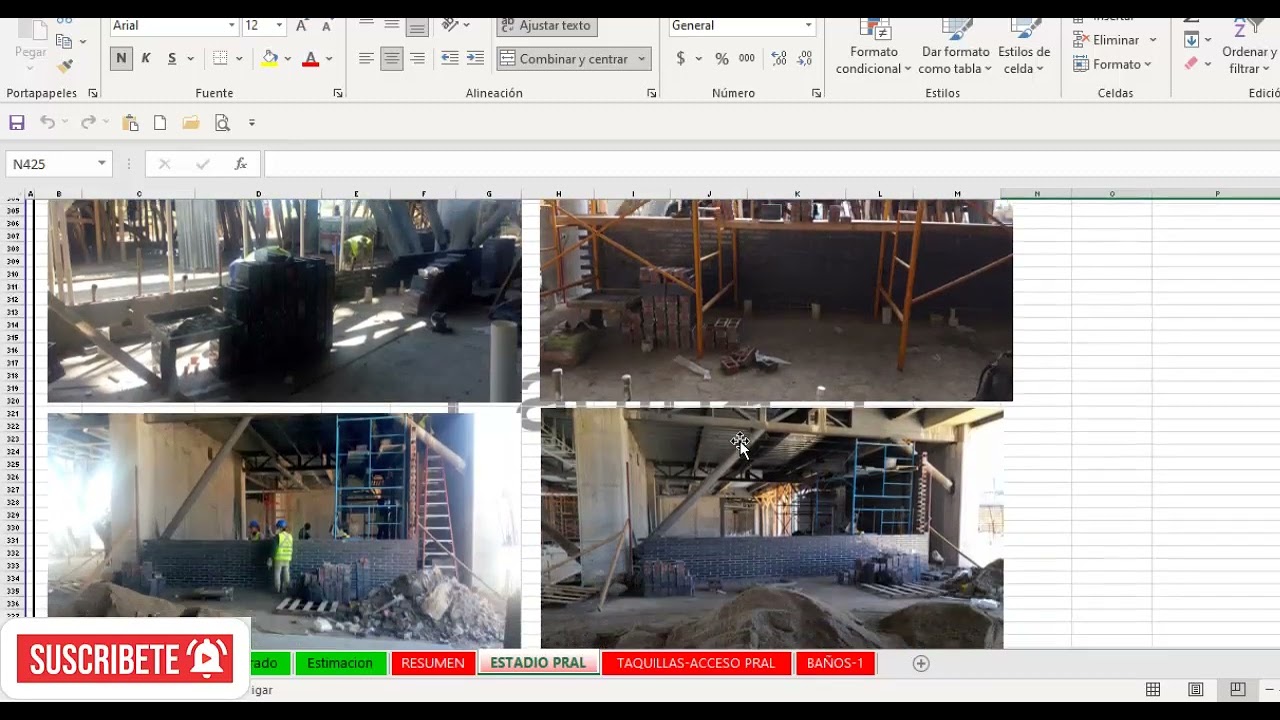Click the print preview icon
Image resolution: width=1280 pixels, height=720 pixels.
[222, 123]
